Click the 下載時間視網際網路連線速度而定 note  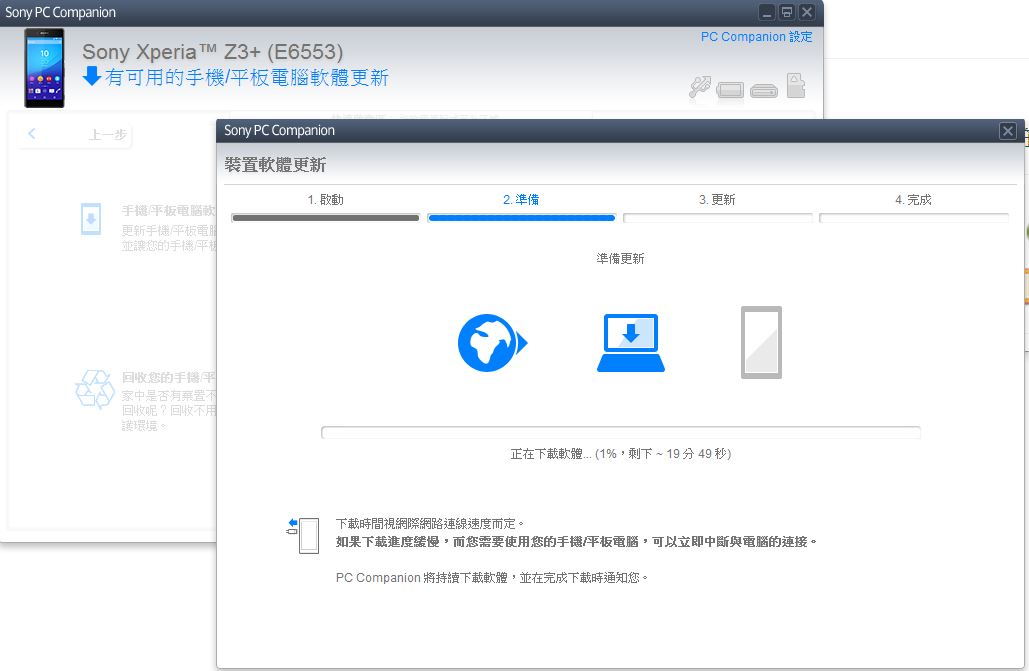coord(430,524)
